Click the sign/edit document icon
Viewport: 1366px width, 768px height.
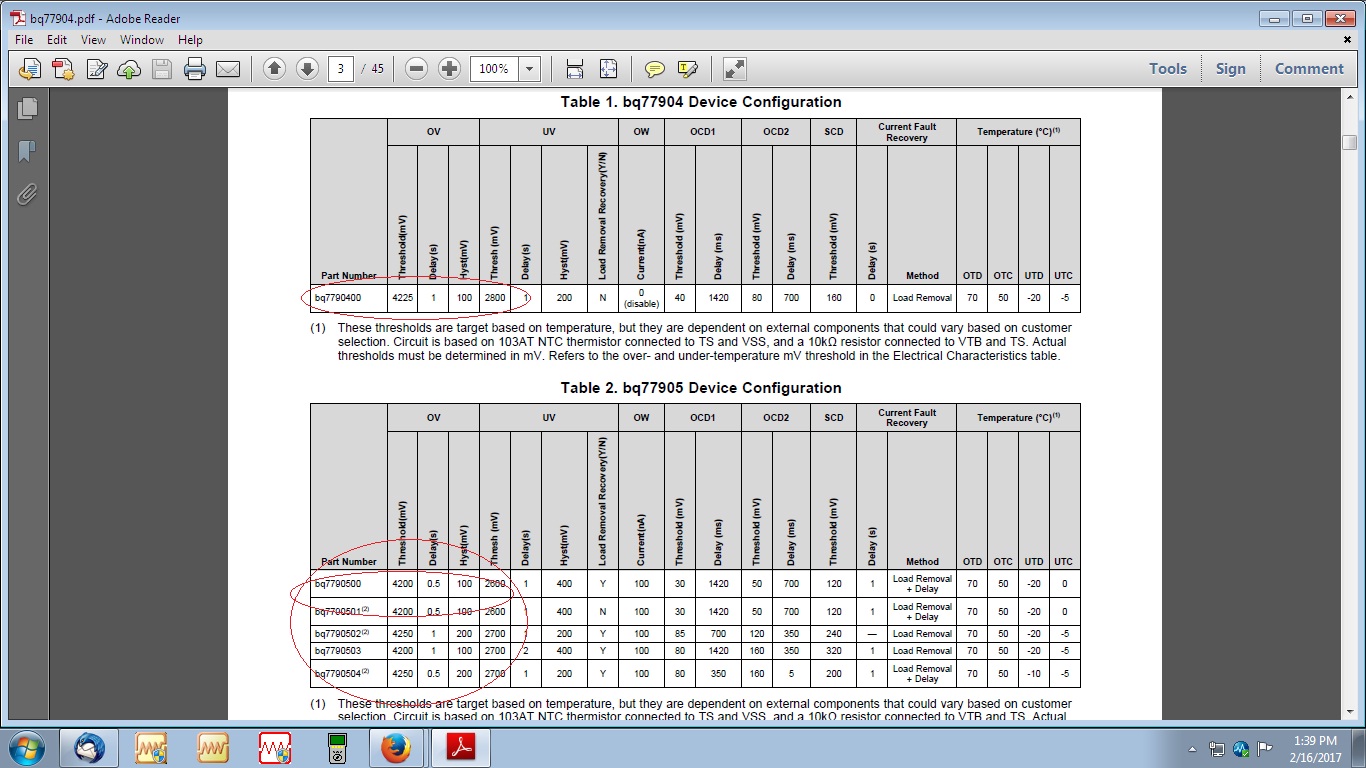point(96,69)
